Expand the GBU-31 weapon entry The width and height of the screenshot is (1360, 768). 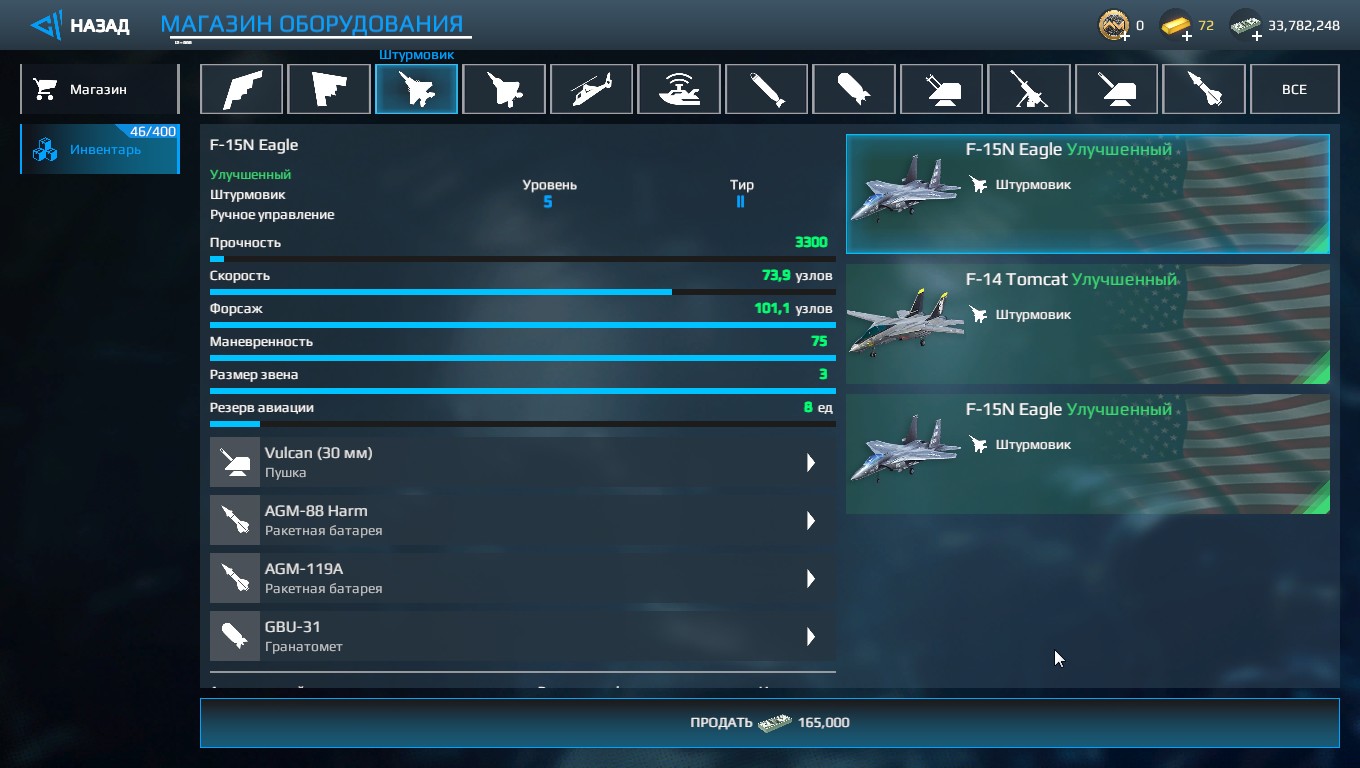click(x=523, y=637)
